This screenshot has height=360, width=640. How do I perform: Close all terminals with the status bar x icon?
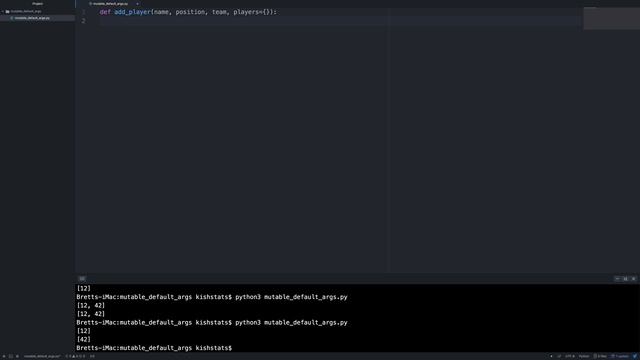coord(17,356)
